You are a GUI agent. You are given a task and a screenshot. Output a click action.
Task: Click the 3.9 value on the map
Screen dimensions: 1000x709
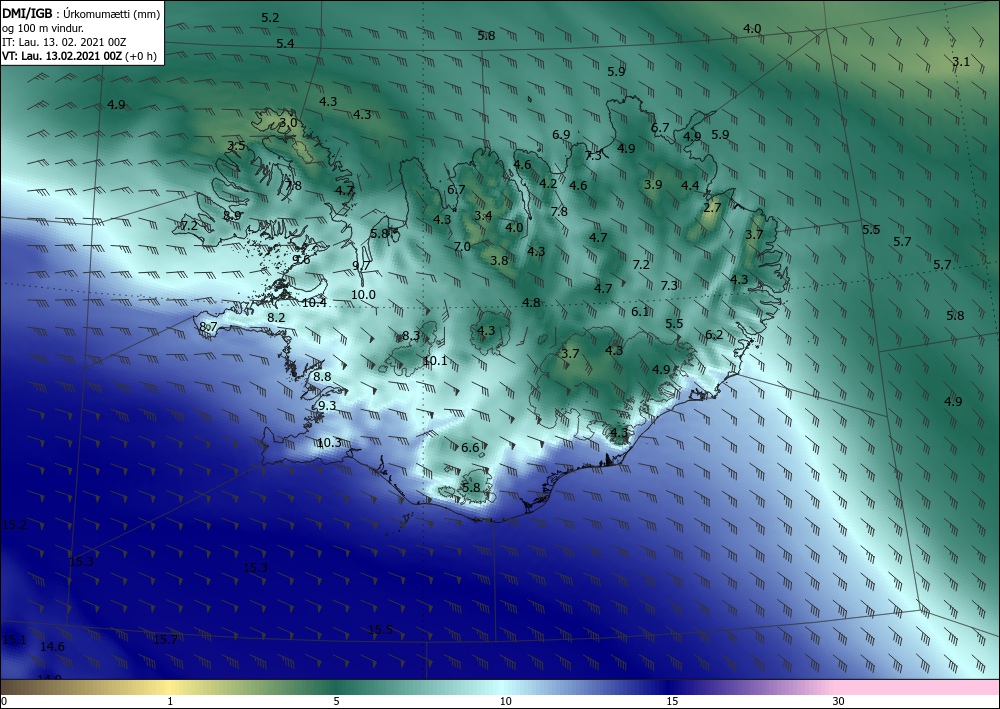(653, 185)
